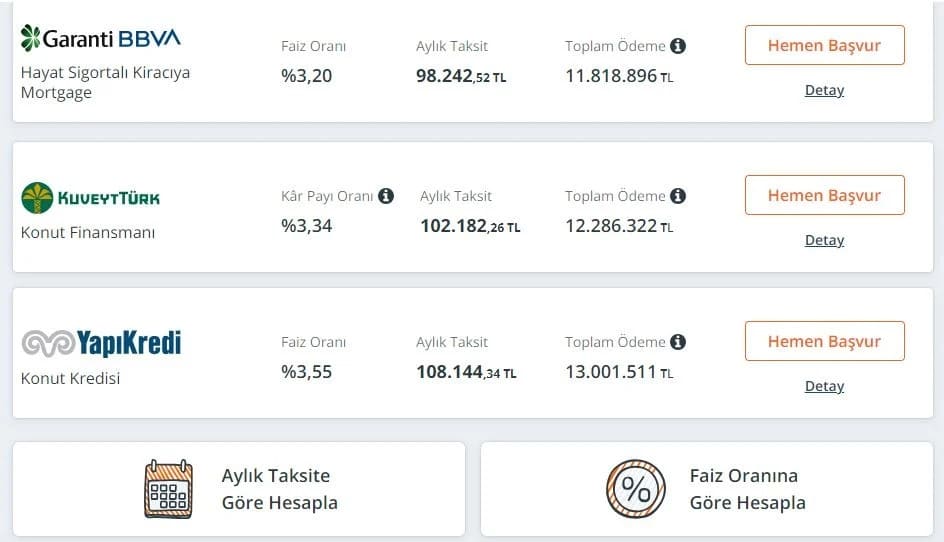Show info for Yapı Kredi Toplam Ödeme
This screenshot has width=944, height=542.
(x=678, y=342)
